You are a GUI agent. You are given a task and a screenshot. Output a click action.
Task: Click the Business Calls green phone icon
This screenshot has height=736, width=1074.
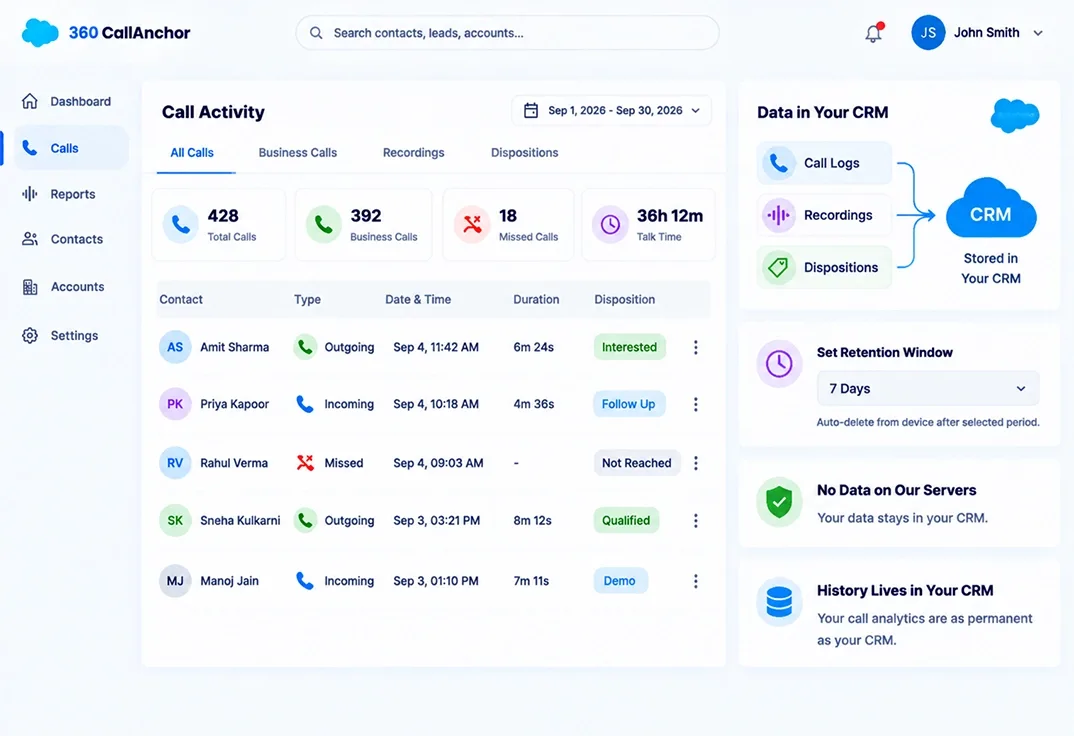coord(323,224)
